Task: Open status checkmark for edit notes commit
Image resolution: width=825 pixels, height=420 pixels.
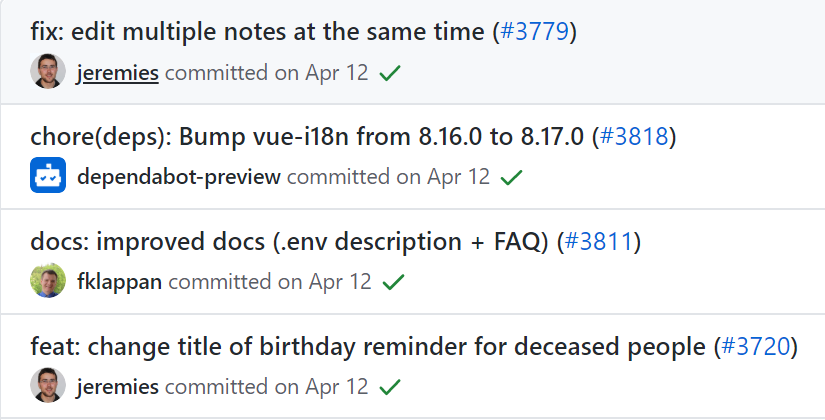Action: pyautogui.click(x=391, y=73)
